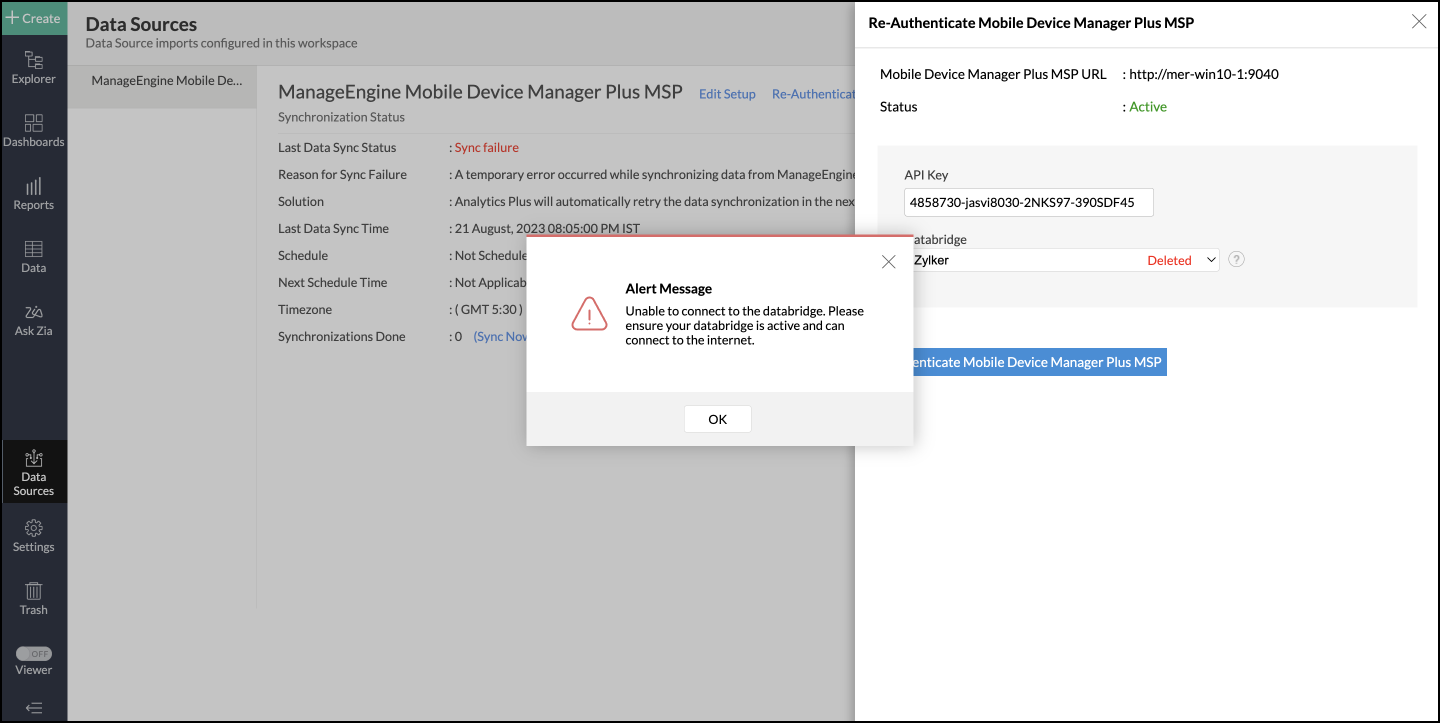Open the Explorer sidebar icon

pos(33,67)
